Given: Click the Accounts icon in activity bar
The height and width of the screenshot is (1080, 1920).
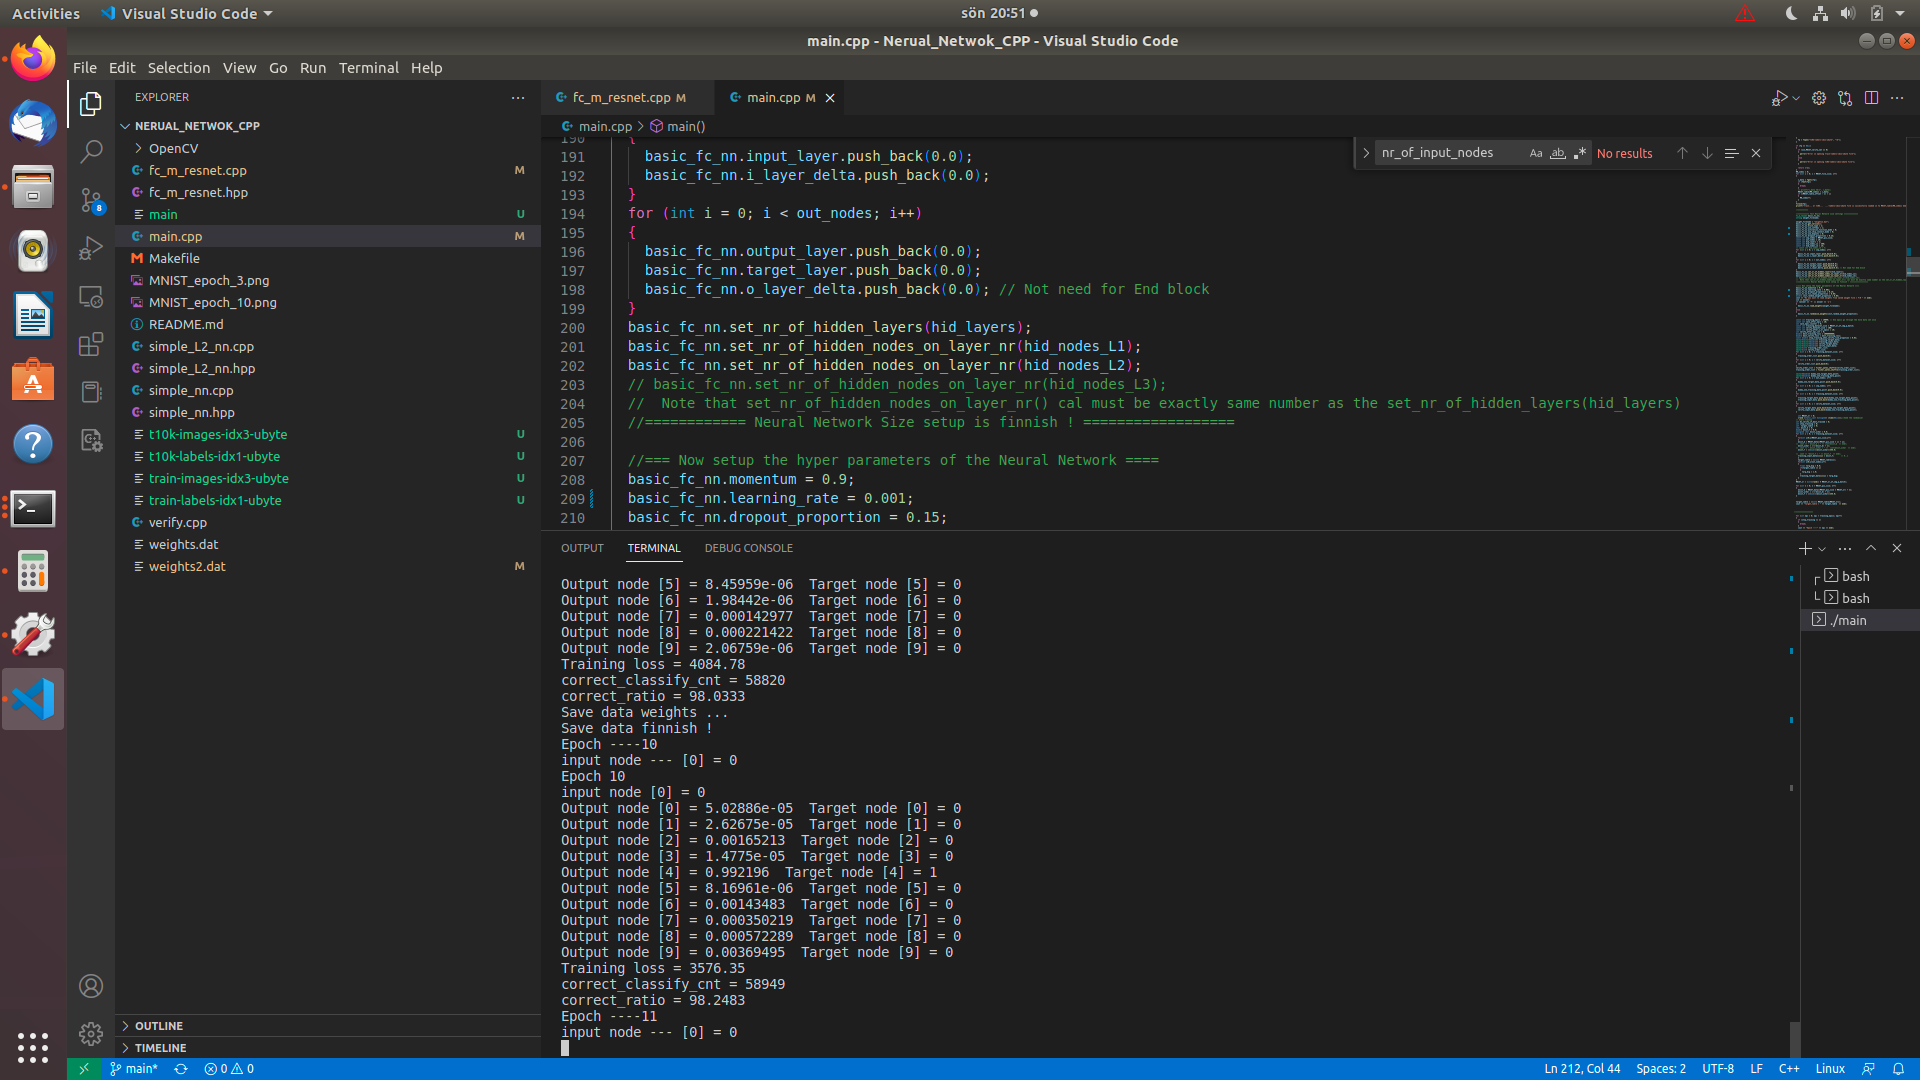Looking at the screenshot, I should [91, 987].
